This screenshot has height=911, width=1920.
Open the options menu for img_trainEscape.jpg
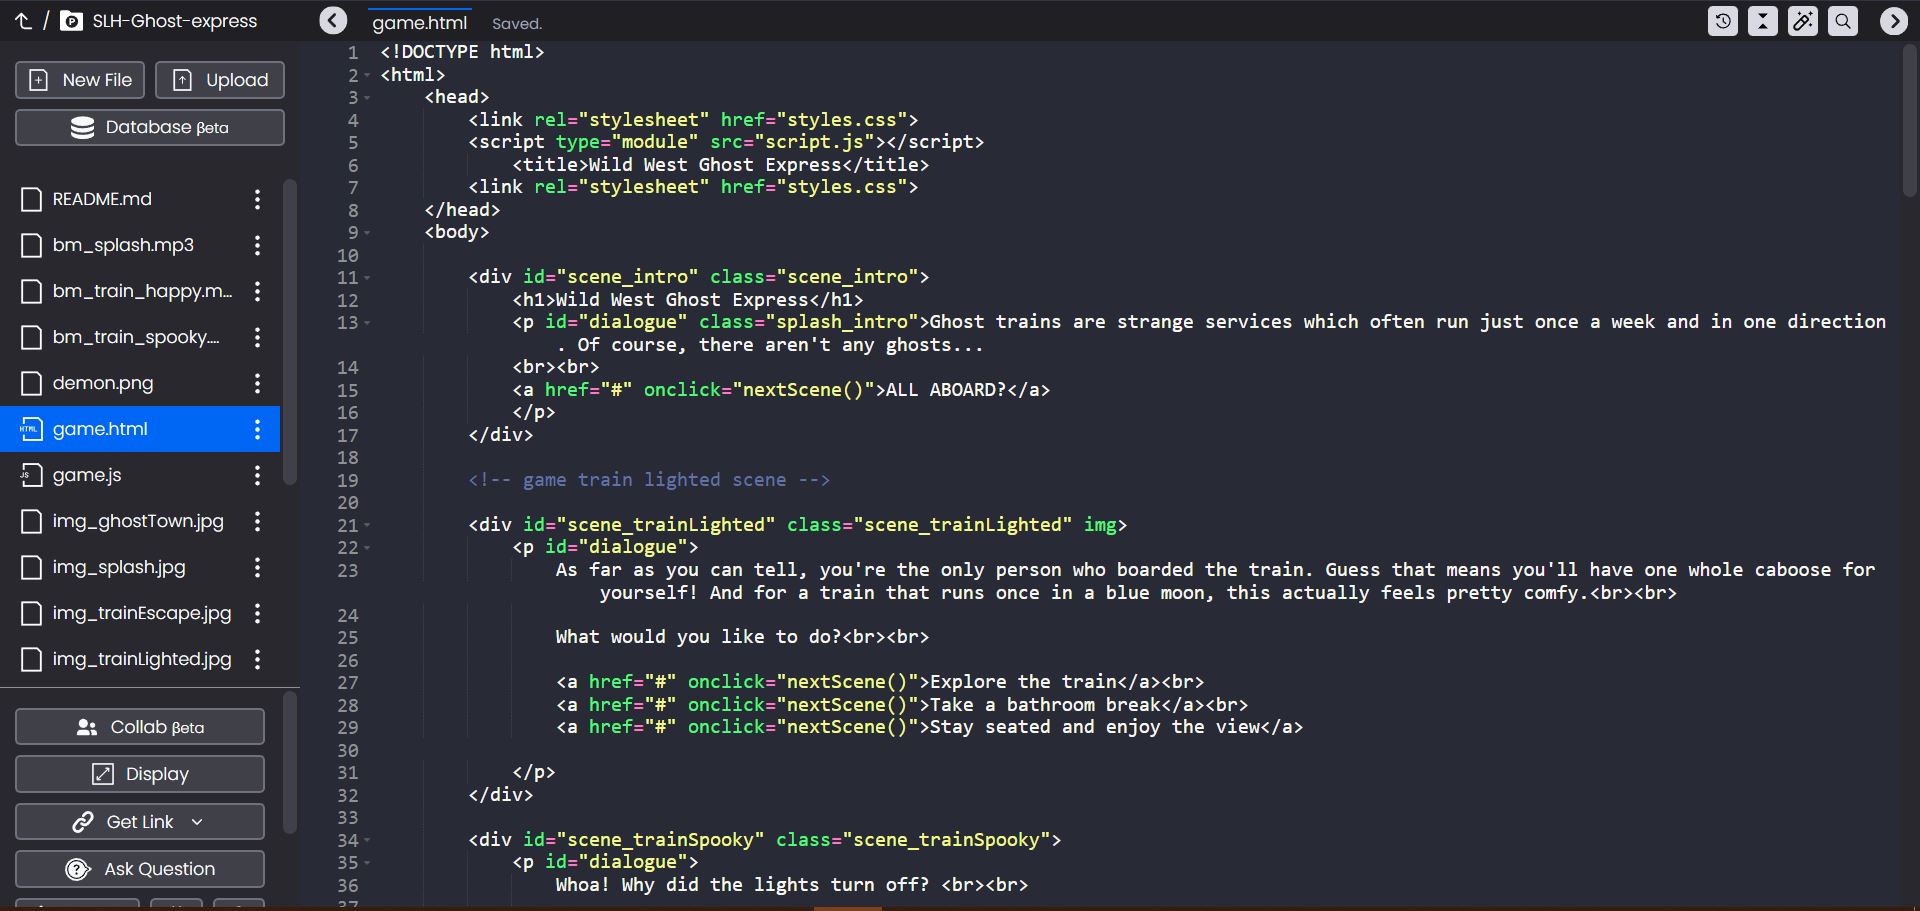[257, 613]
